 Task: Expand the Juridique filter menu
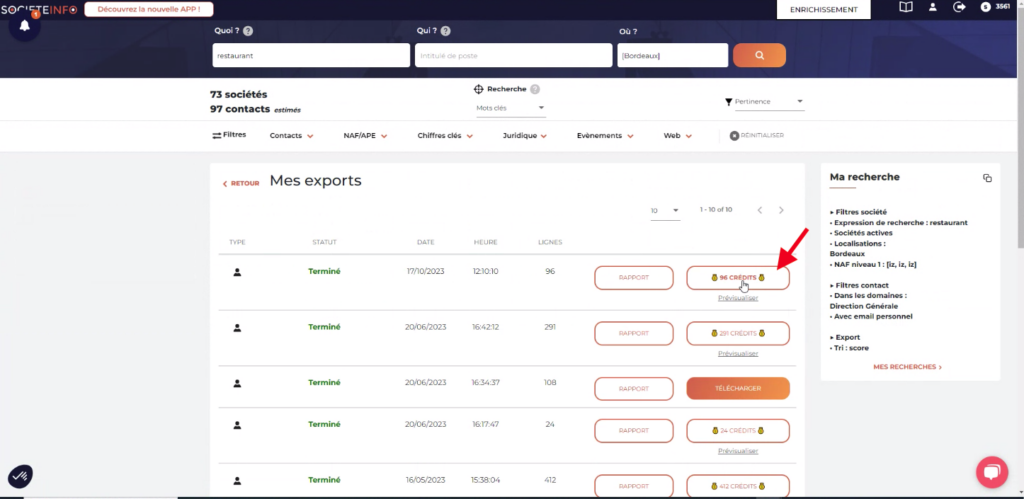point(525,136)
